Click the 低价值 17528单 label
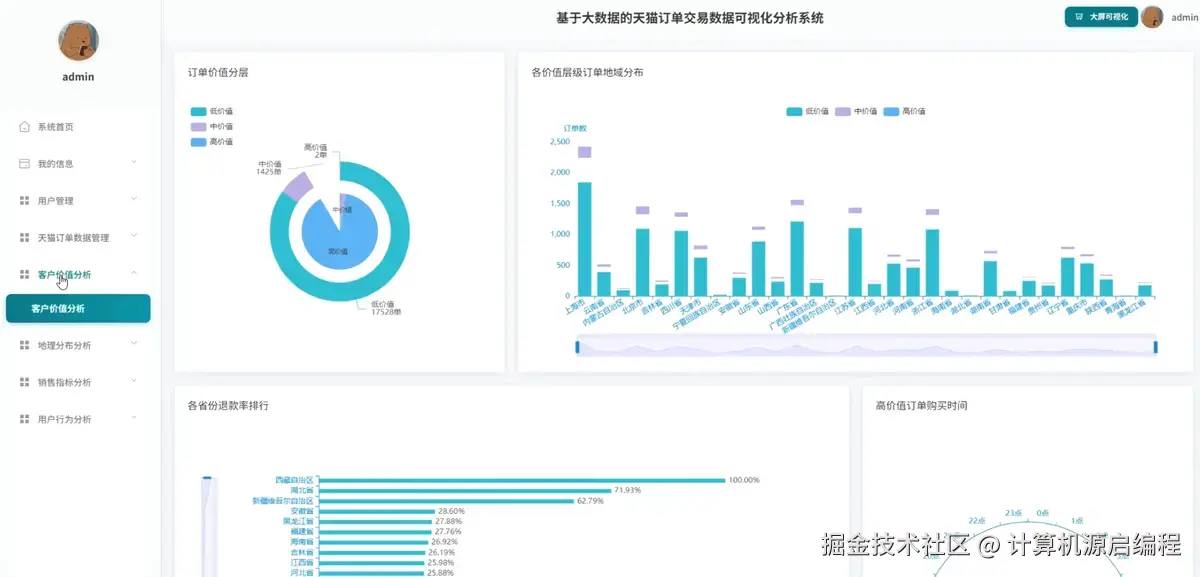1200x577 pixels. 385,308
